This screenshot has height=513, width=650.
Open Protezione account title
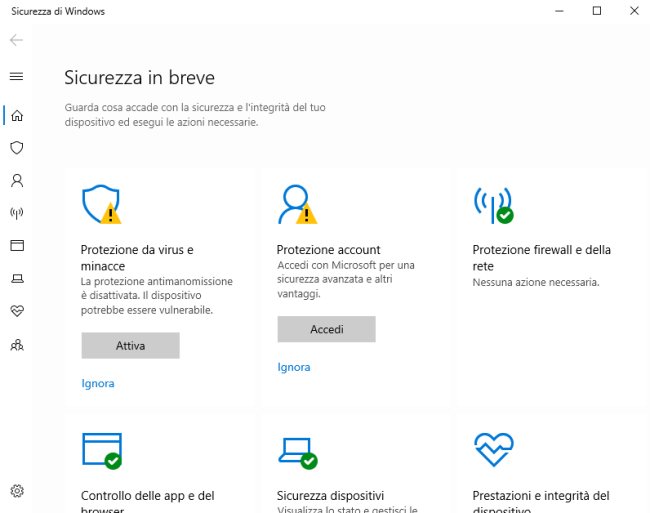tap(328, 250)
